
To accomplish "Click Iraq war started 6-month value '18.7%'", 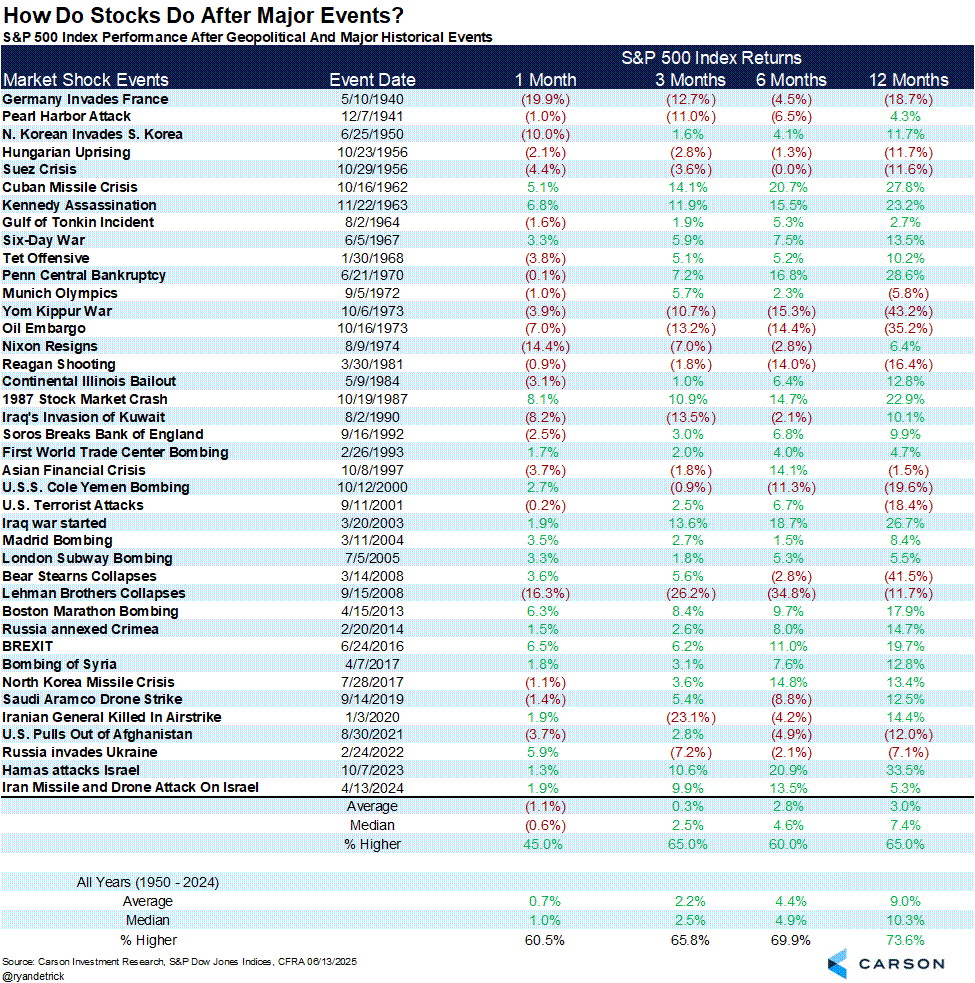I will [788, 523].
